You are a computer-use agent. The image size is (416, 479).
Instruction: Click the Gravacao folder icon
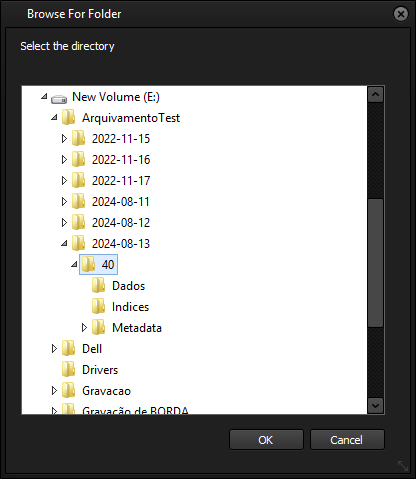click(69, 391)
